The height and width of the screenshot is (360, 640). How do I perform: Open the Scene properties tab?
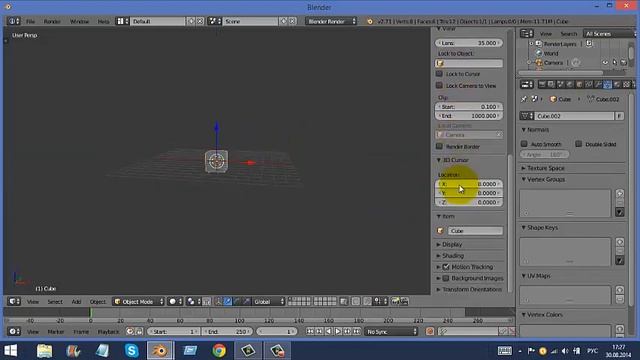click(560, 84)
